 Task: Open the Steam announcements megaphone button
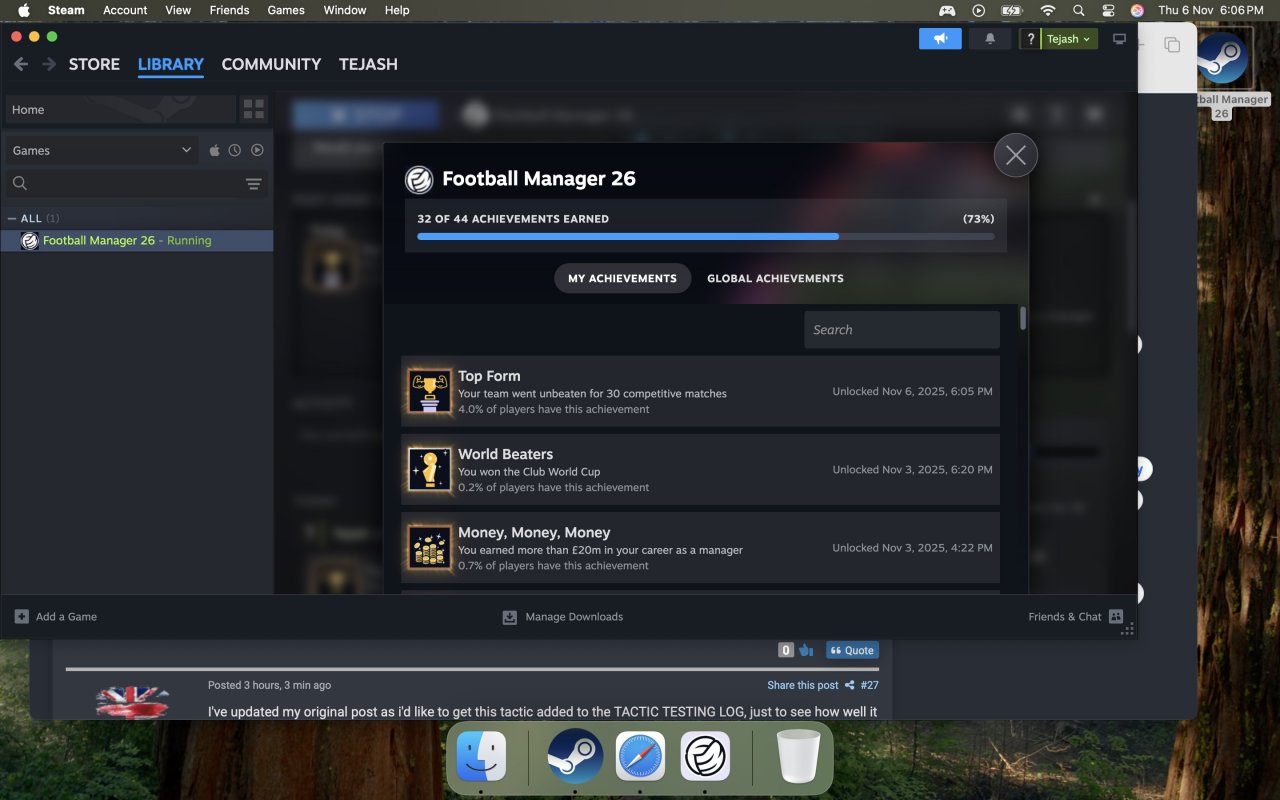point(940,39)
